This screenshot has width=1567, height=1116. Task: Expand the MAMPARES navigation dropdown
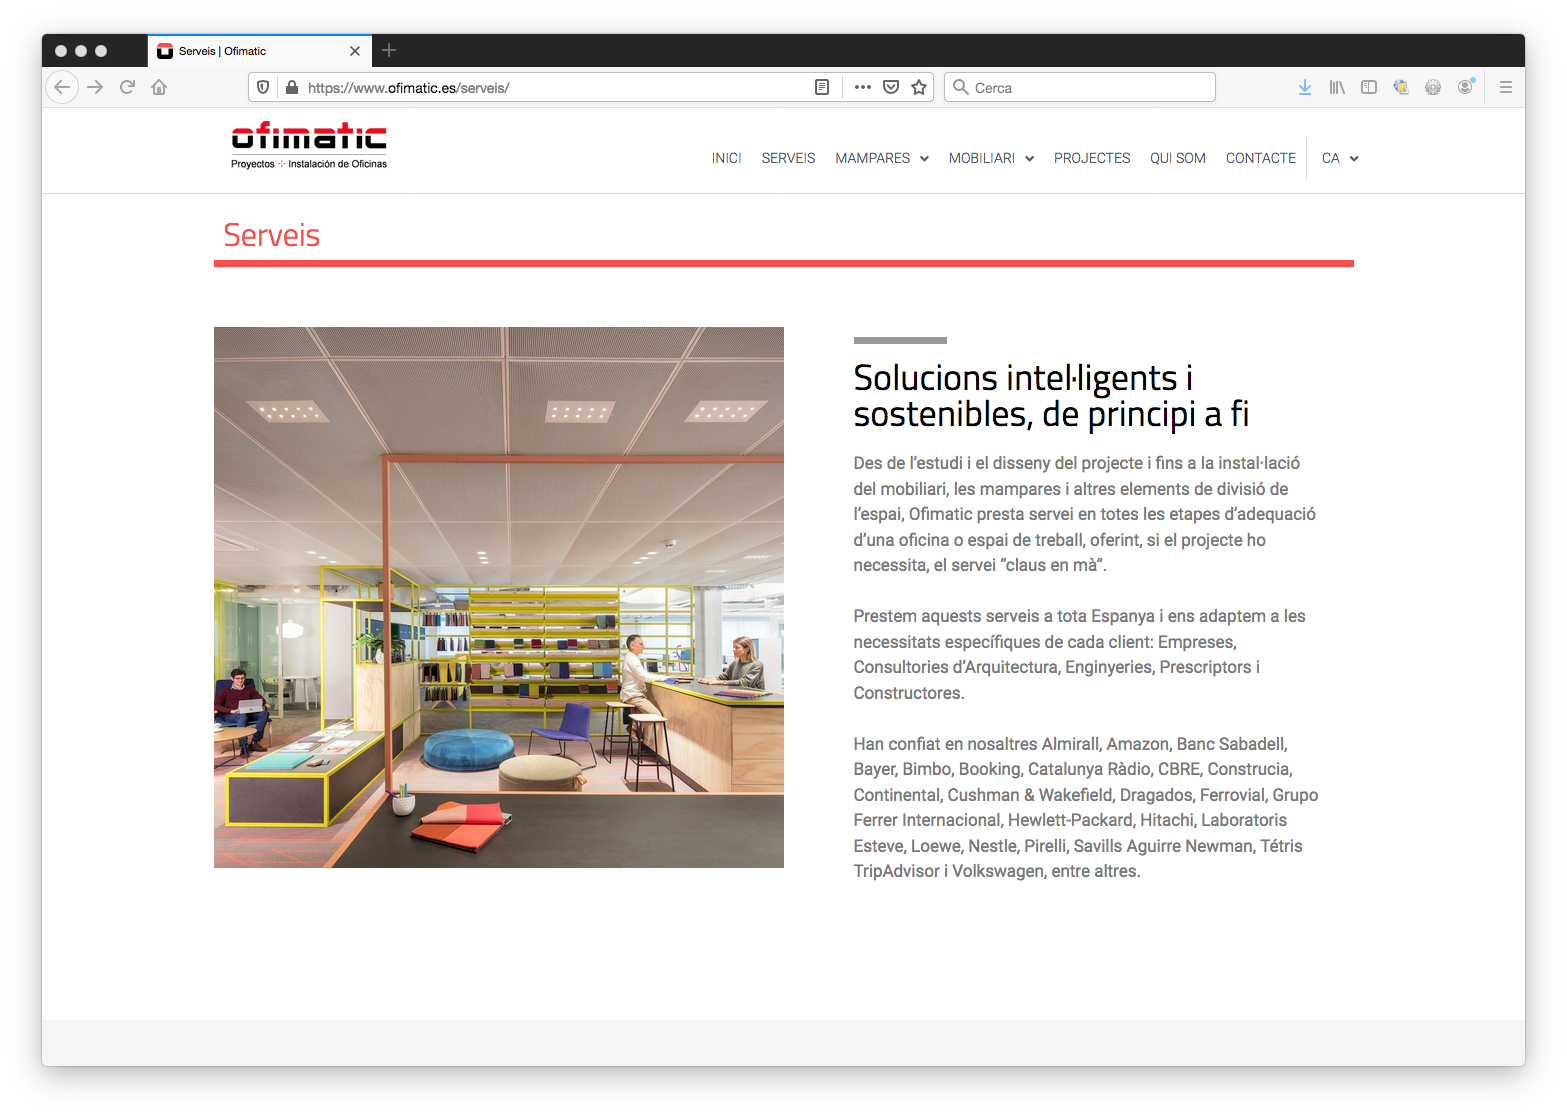[x=881, y=158]
